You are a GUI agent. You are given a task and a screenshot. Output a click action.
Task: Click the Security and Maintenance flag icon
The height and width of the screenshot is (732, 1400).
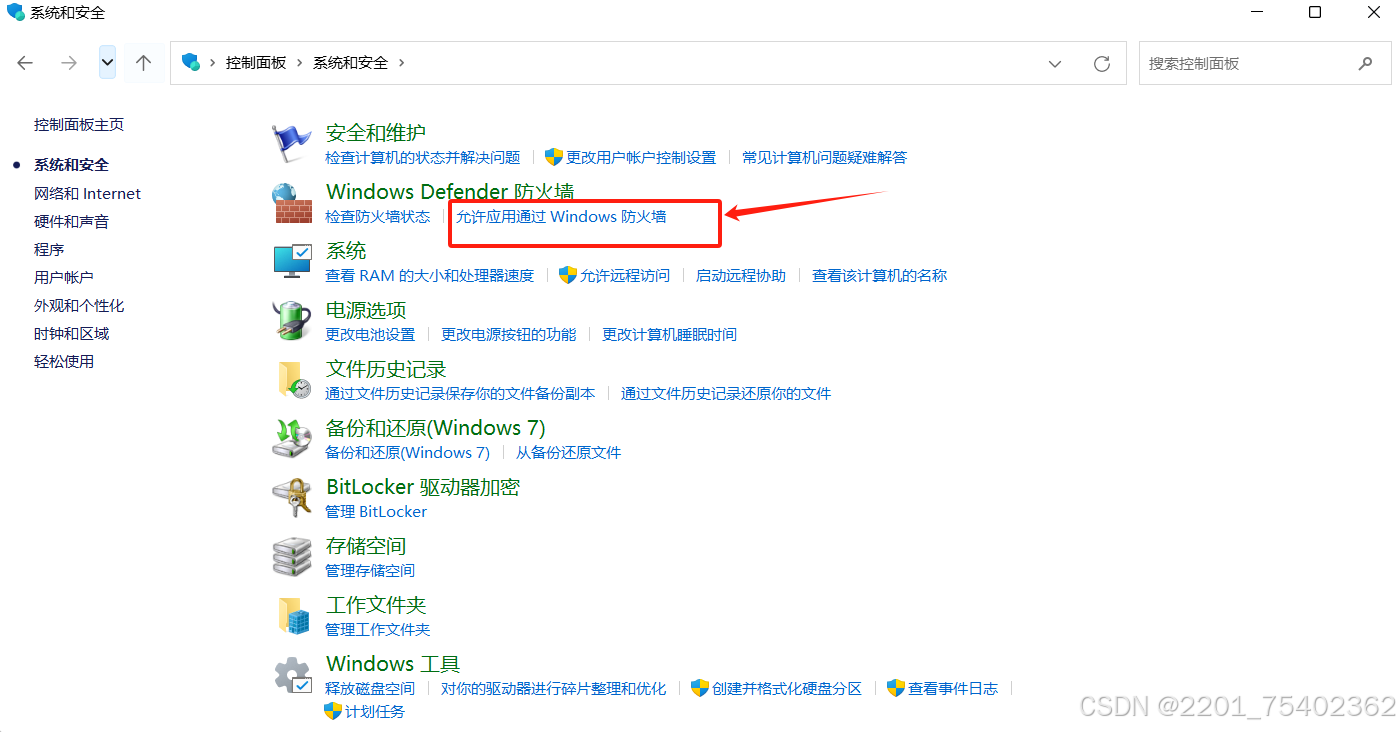coord(292,144)
